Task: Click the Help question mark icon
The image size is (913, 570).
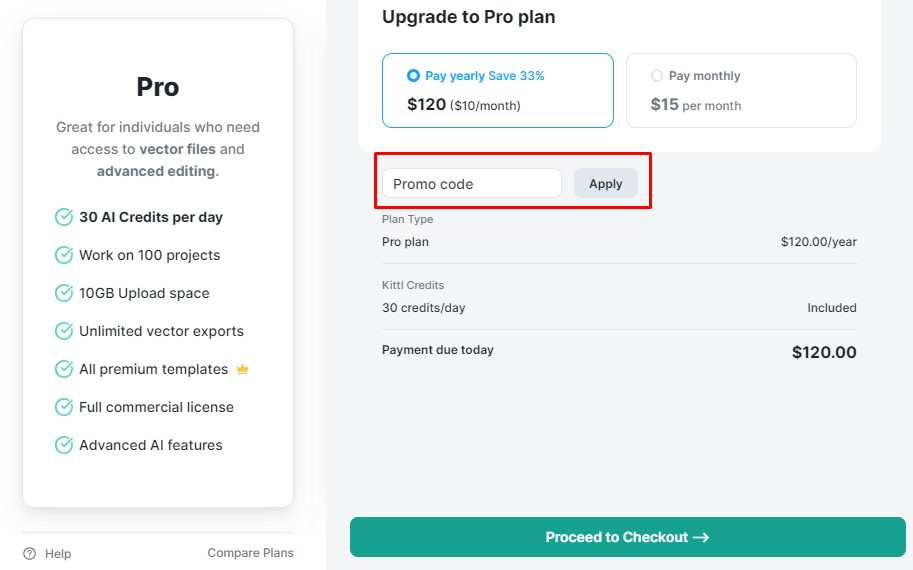Action: (x=30, y=553)
